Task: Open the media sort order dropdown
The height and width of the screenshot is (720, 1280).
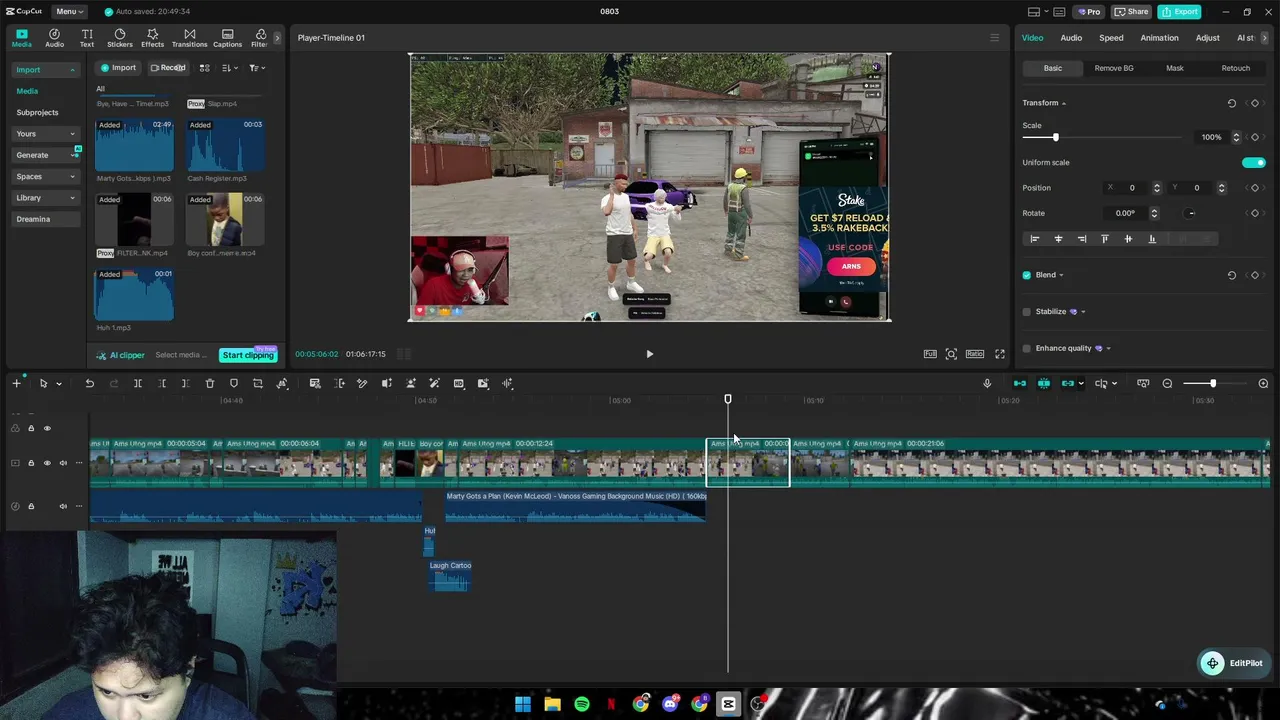Action: coord(230,68)
